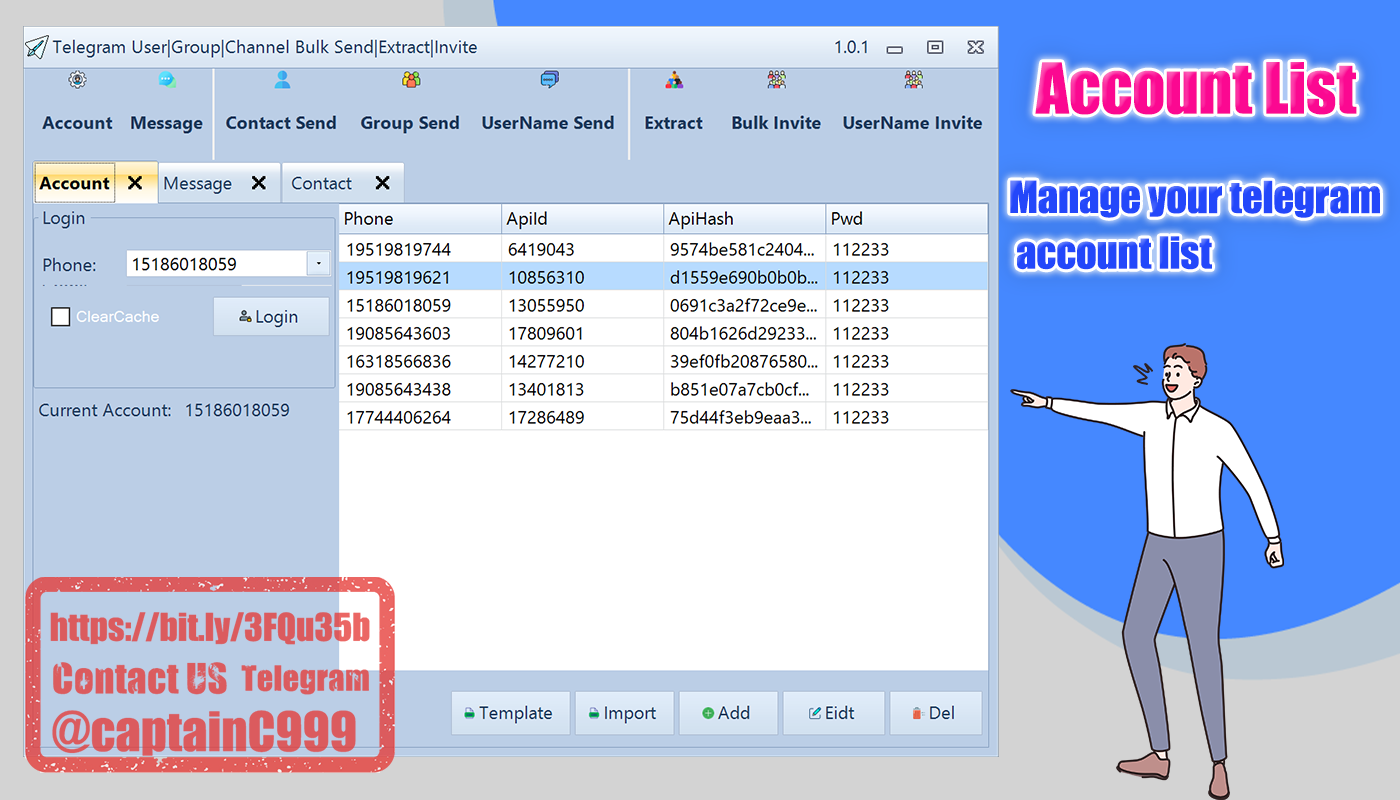Switch to the Message tab
Viewport: 1400px width, 800px height.
[198, 183]
